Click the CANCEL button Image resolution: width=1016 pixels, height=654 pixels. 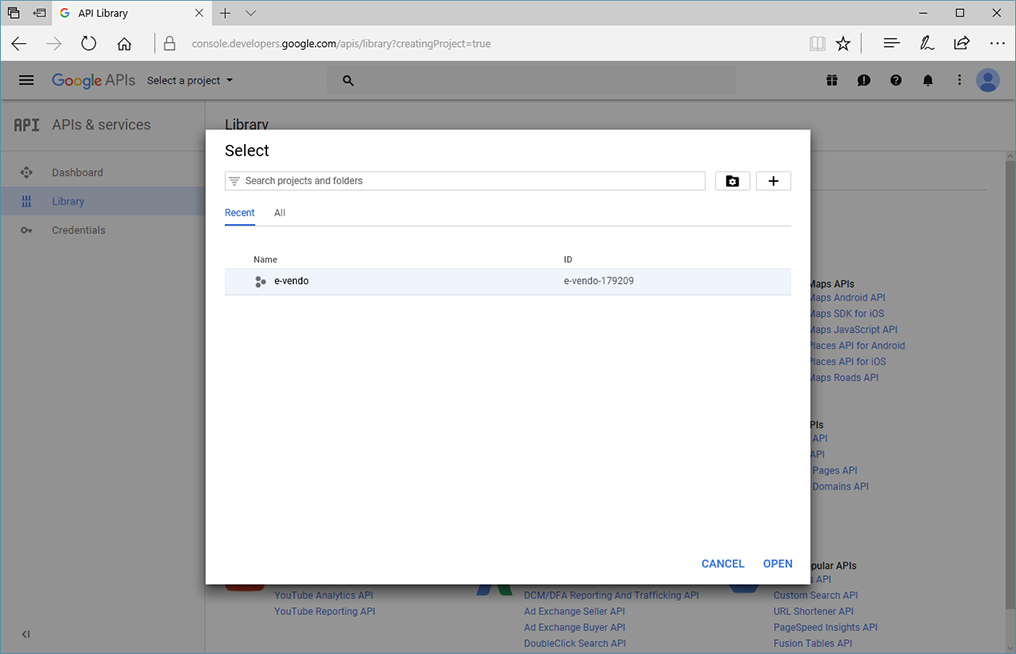point(722,564)
